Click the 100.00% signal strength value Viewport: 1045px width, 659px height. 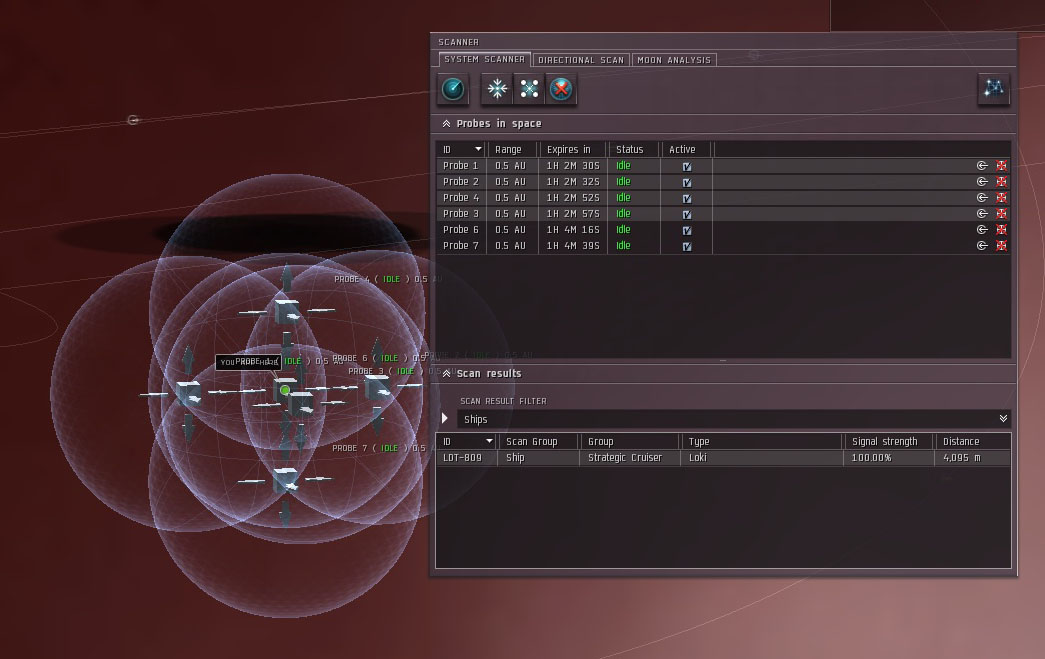(871, 458)
